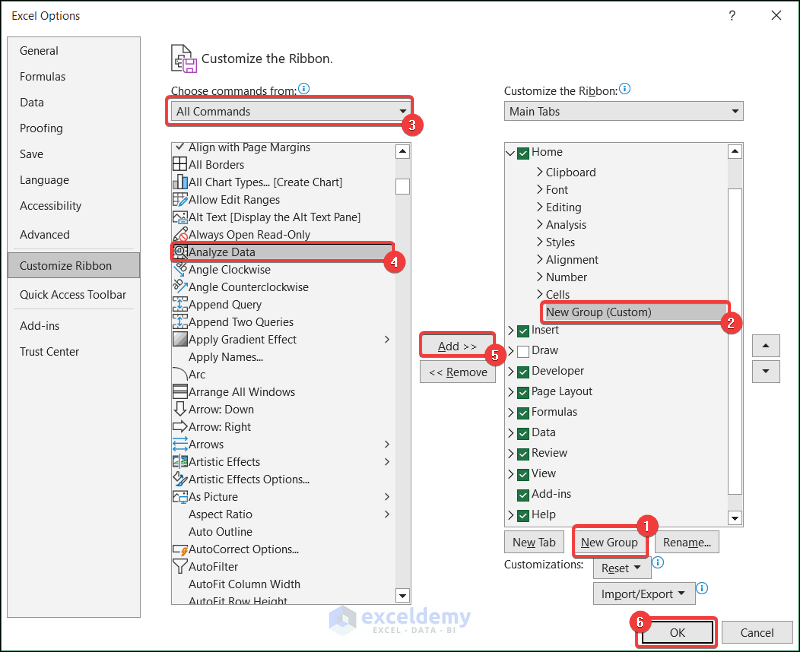
Task: Click the AutoFilter funnel icon
Action: [x=180, y=566]
